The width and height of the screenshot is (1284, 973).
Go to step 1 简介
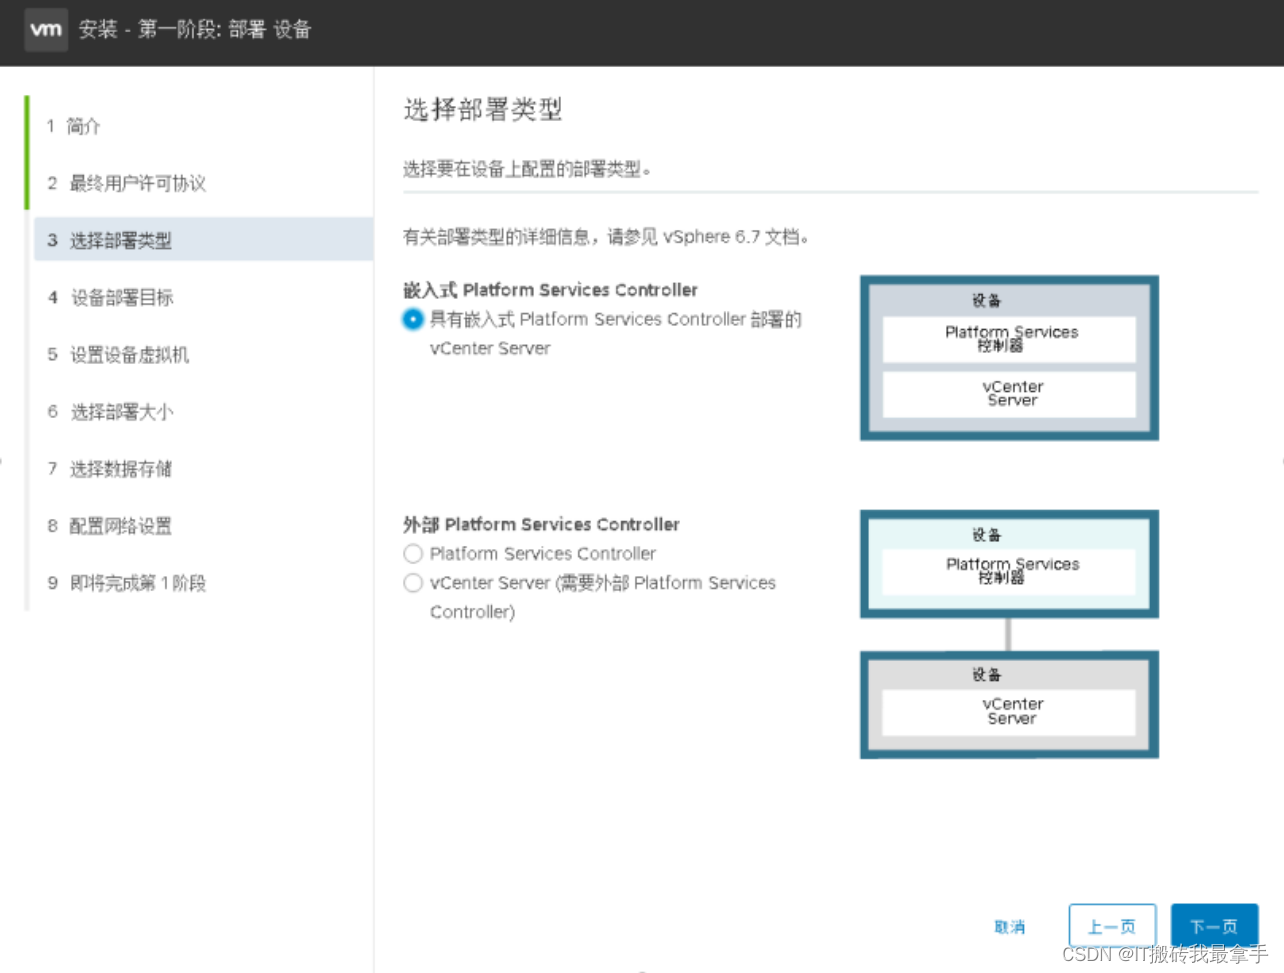(74, 126)
